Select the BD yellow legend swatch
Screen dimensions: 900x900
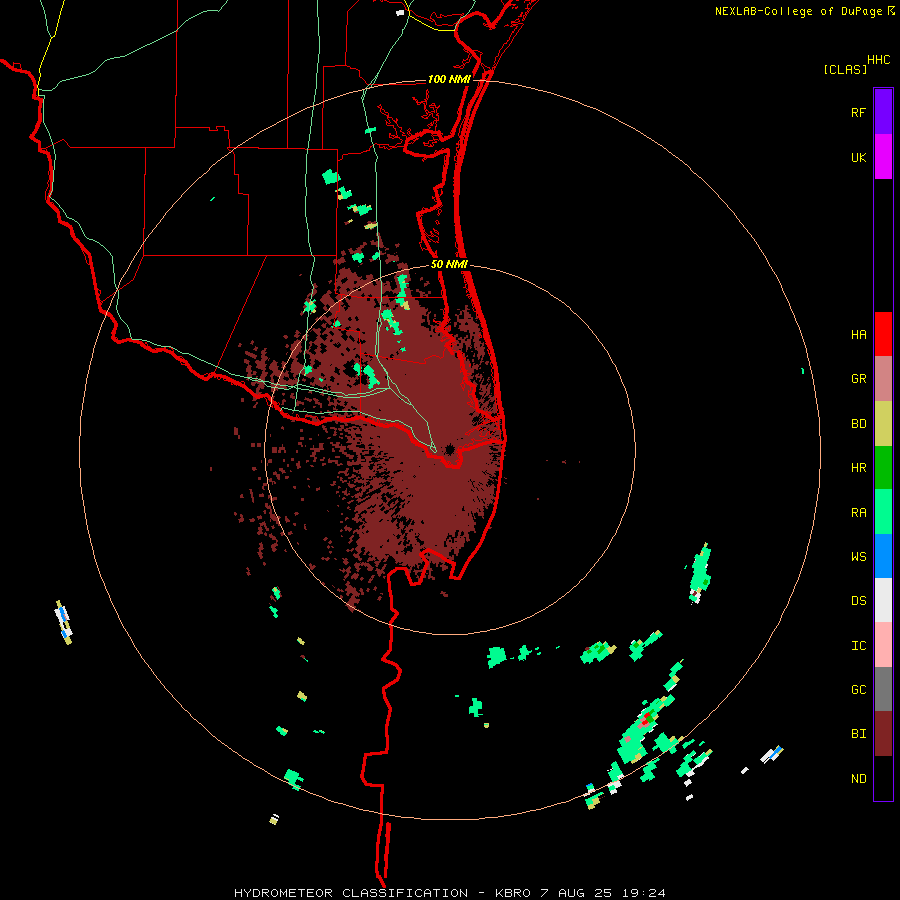883,424
